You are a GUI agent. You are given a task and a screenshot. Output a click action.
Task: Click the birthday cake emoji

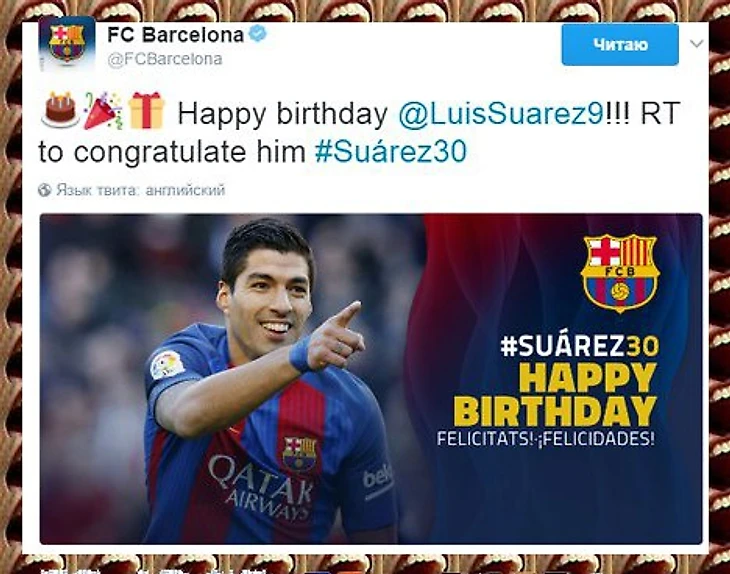[x=60, y=111]
